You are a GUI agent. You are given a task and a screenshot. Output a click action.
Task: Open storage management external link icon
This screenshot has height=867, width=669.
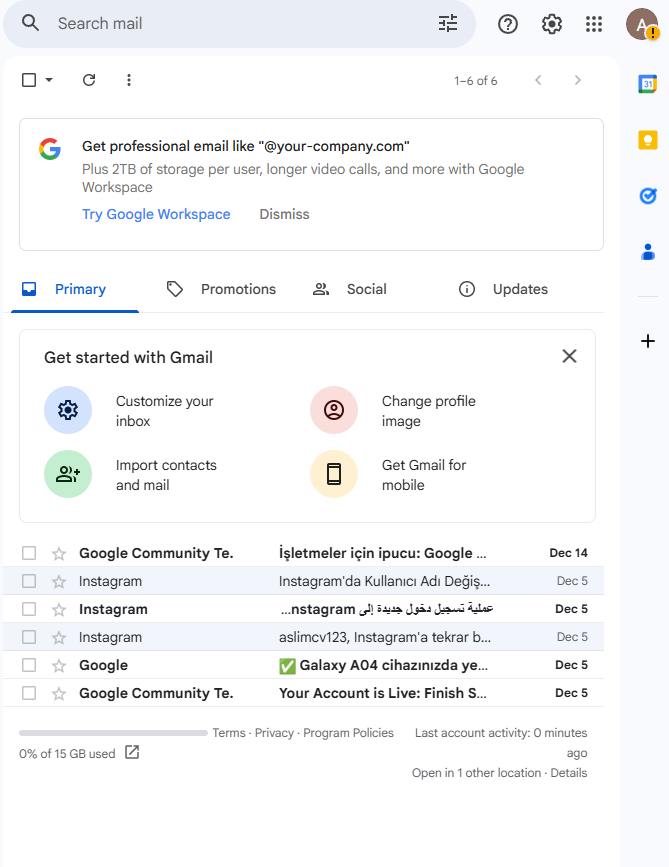click(132, 752)
